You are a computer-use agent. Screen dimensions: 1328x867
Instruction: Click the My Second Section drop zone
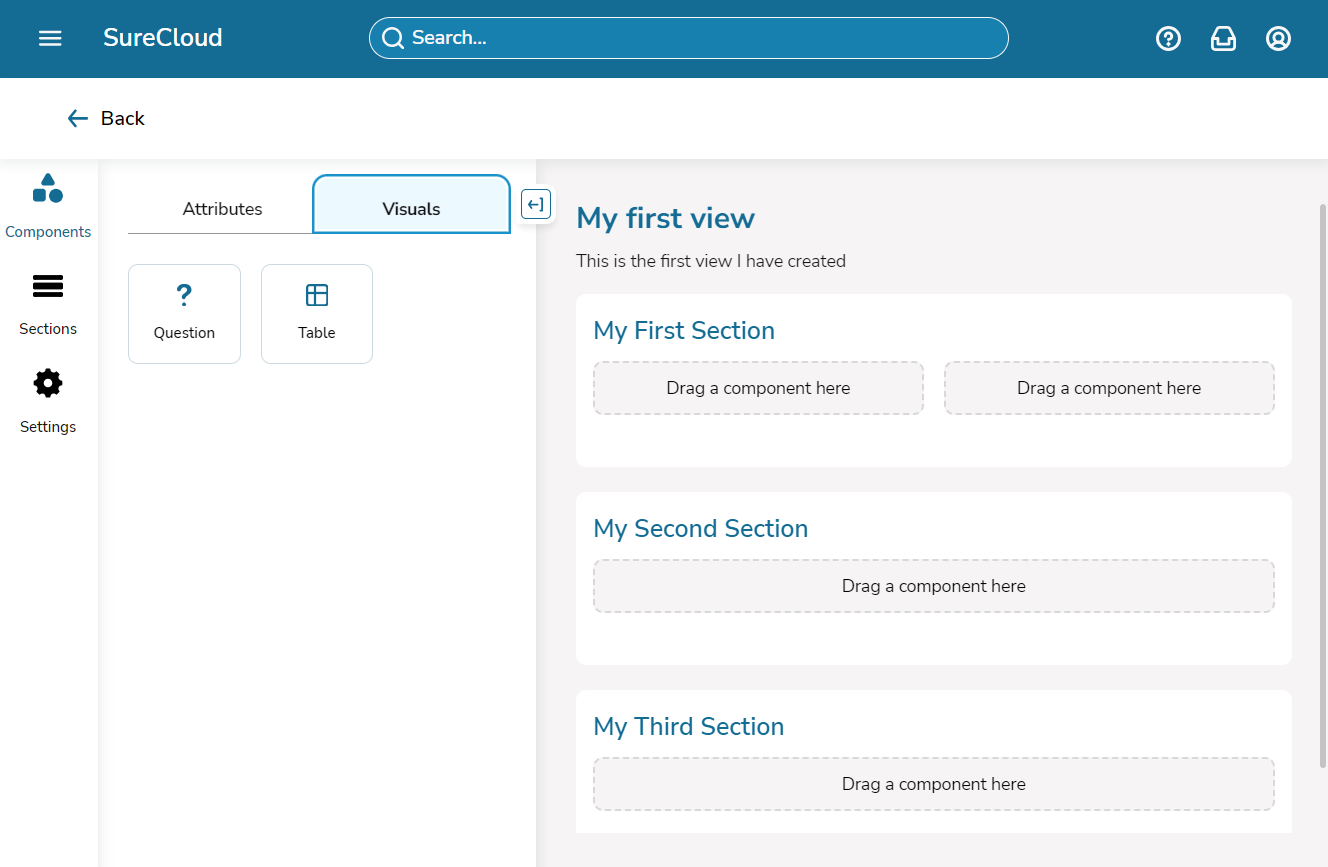(x=933, y=586)
